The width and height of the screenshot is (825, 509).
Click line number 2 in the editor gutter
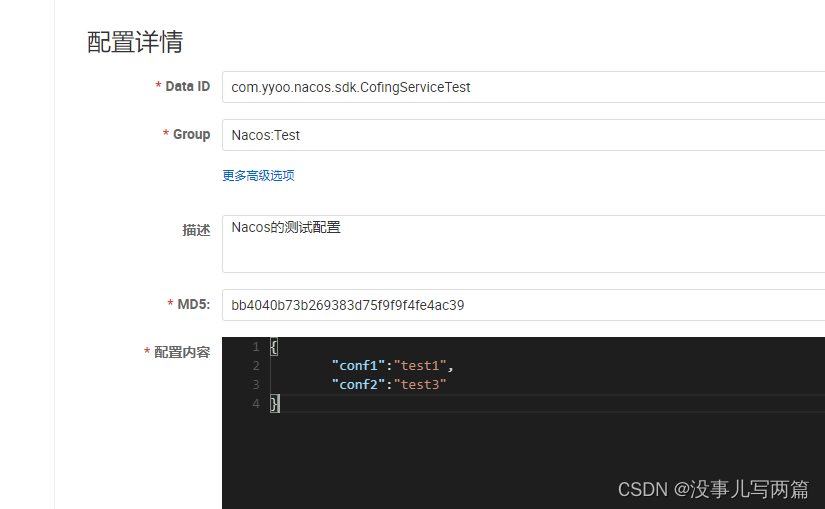pyautogui.click(x=256, y=365)
